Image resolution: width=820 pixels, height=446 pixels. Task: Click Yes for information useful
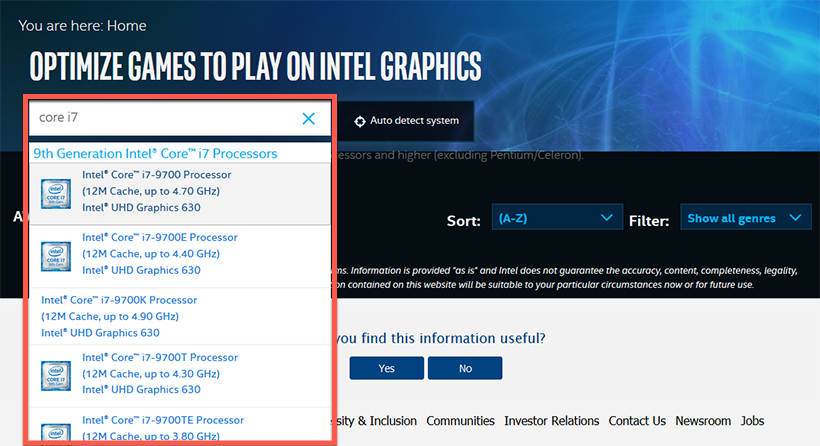click(387, 368)
